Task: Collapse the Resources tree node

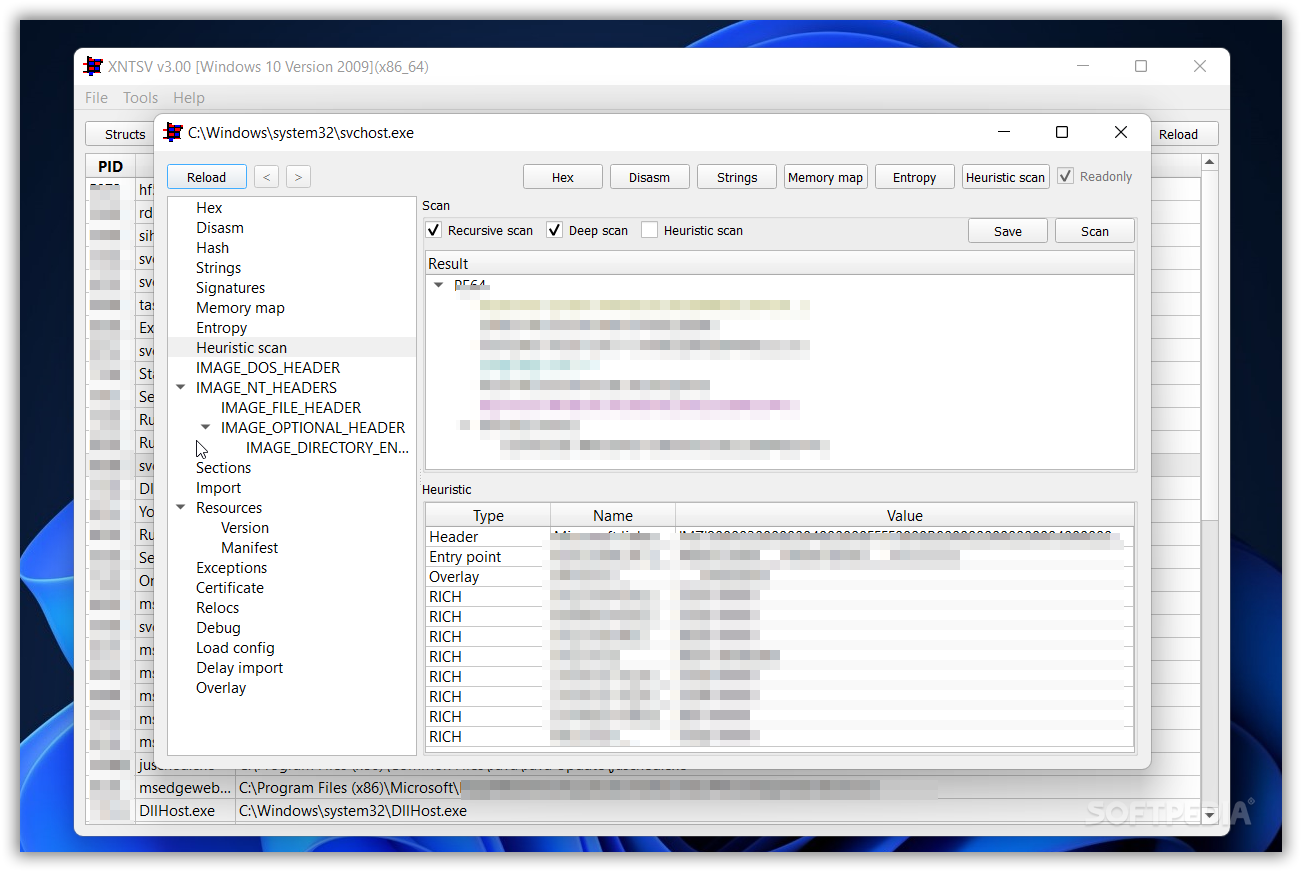Action: [181, 507]
